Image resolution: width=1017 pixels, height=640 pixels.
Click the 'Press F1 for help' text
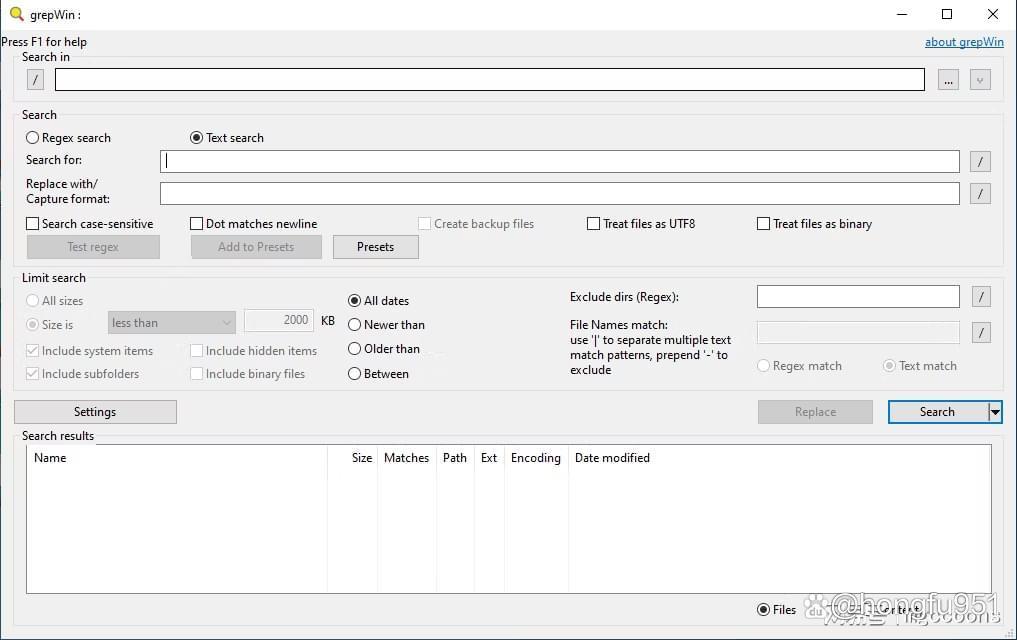pos(44,42)
